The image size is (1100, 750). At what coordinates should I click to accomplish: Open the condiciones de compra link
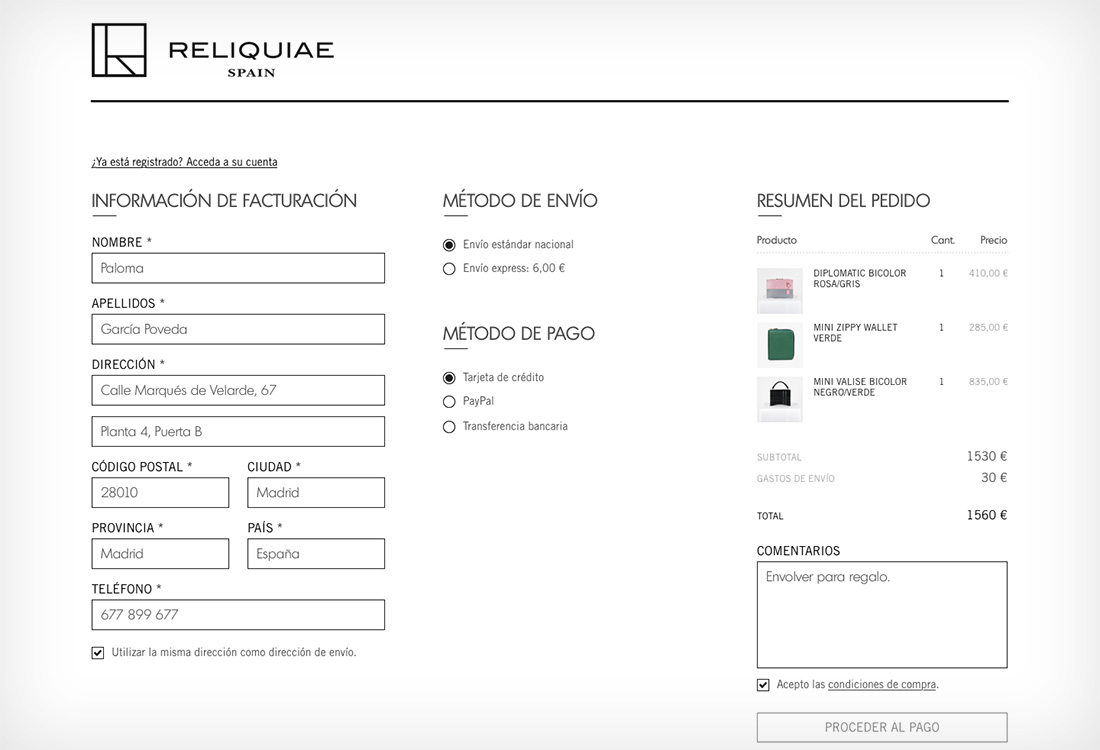(882, 685)
